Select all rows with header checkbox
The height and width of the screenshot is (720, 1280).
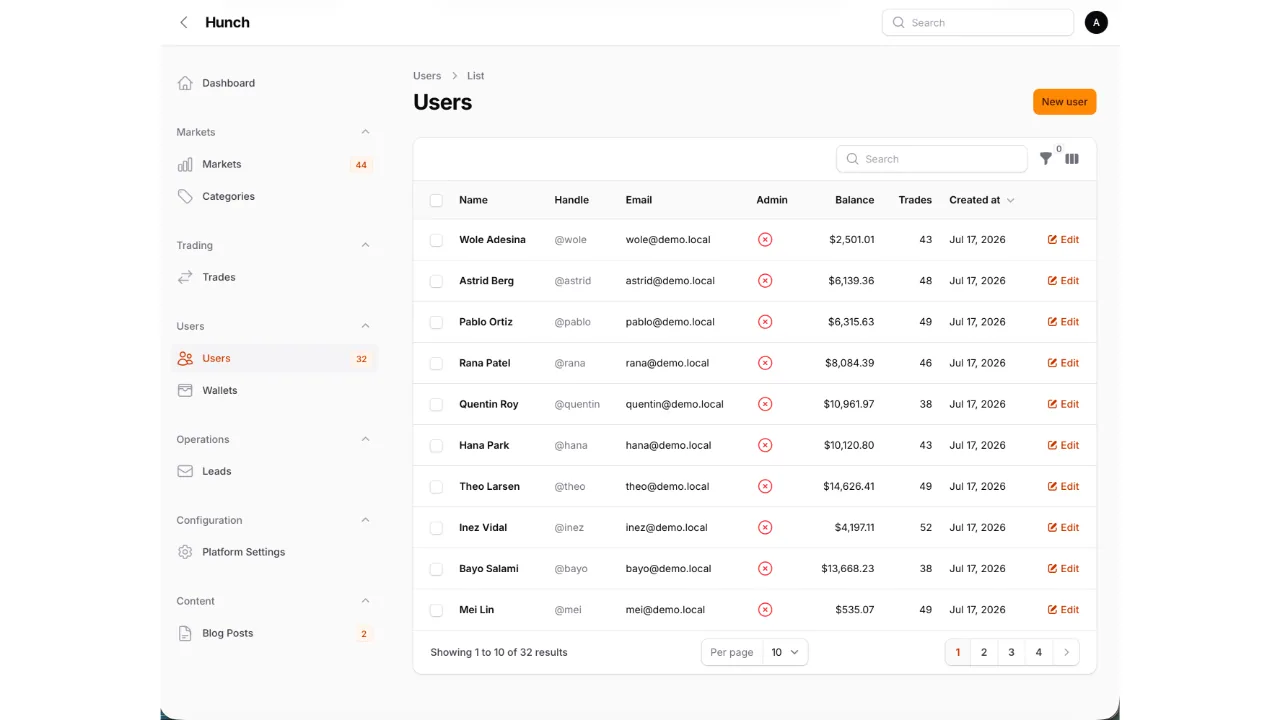pos(436,200)
